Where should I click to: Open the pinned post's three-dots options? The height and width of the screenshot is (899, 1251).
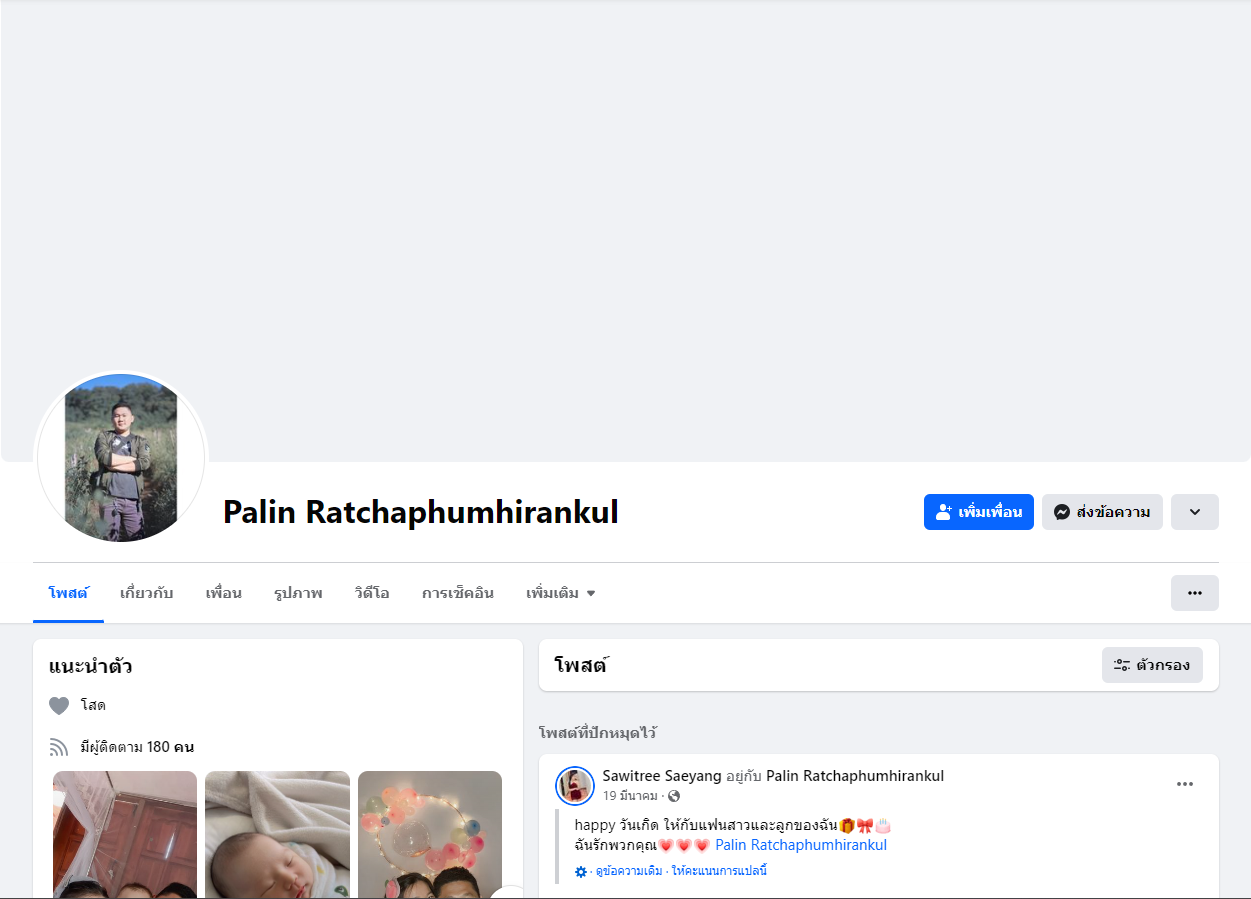tap(1185, 784)
